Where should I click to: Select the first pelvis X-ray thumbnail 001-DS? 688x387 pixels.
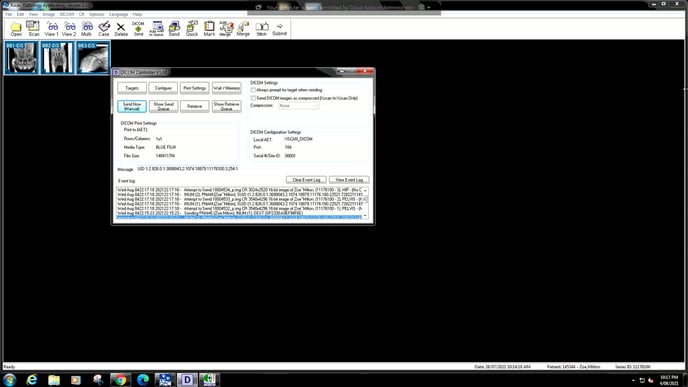click(21, 57)
